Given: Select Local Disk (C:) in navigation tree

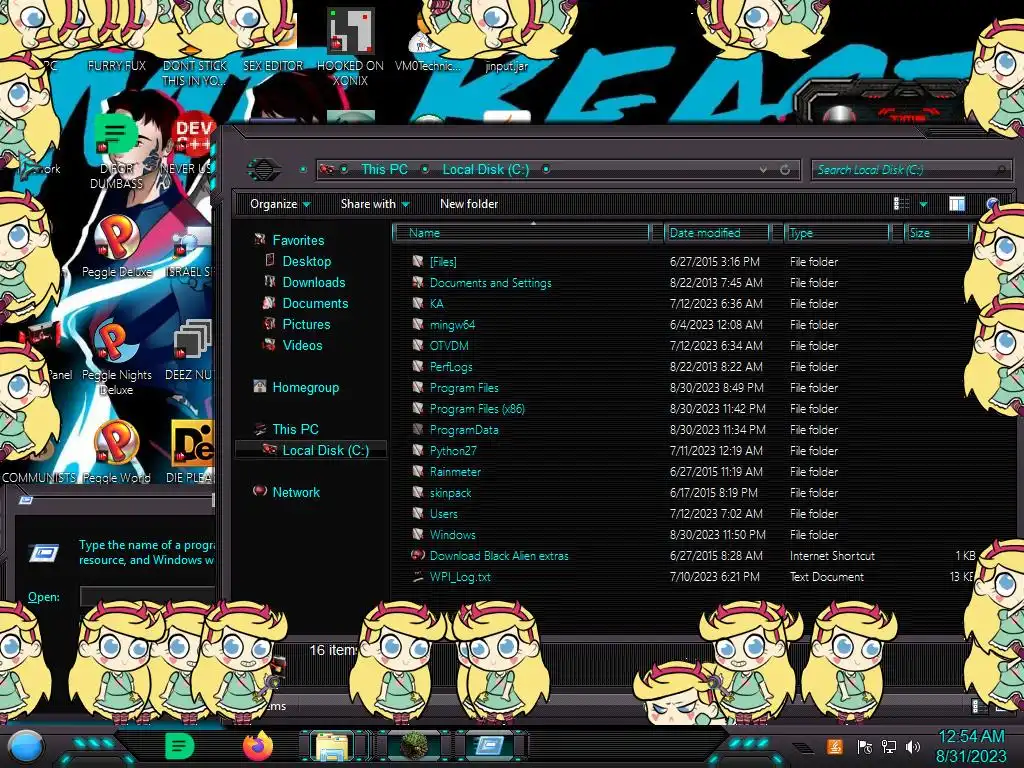Looking at the screenshot, I should point(325,450).
